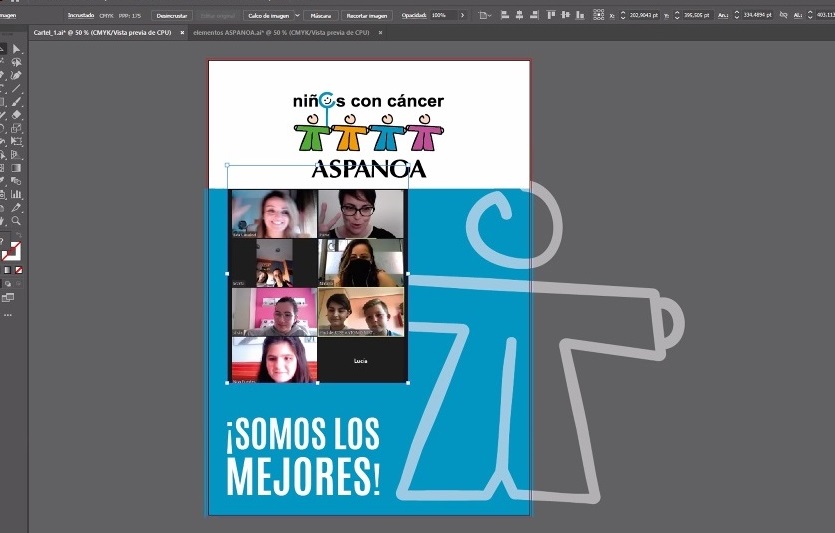Close the elementos ASPANOA.ai tab
Screen dimensions: 835x533
point(380,32)
